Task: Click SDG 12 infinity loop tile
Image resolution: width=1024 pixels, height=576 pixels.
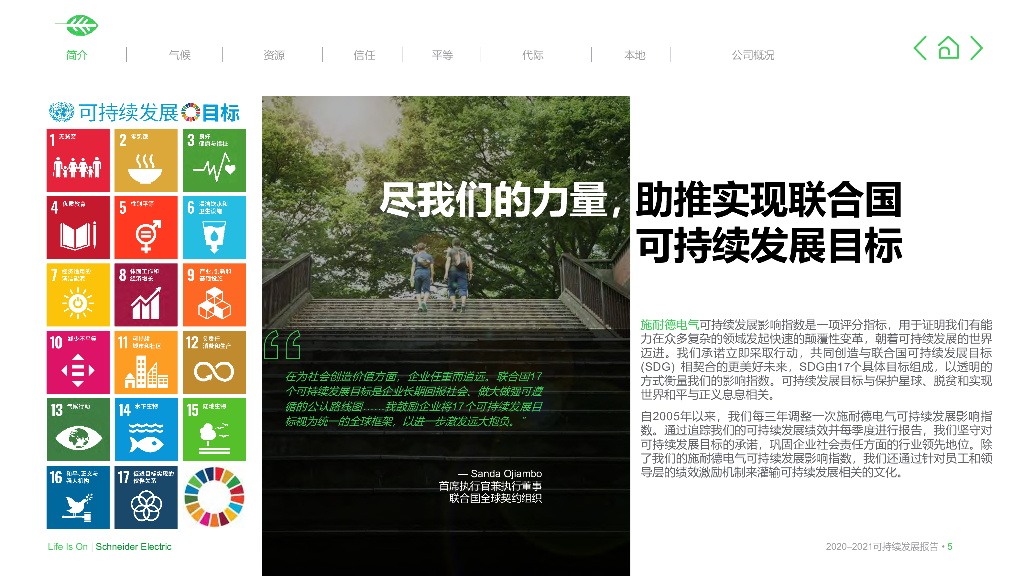Action: pyautogui.click(x=214, y=362)
